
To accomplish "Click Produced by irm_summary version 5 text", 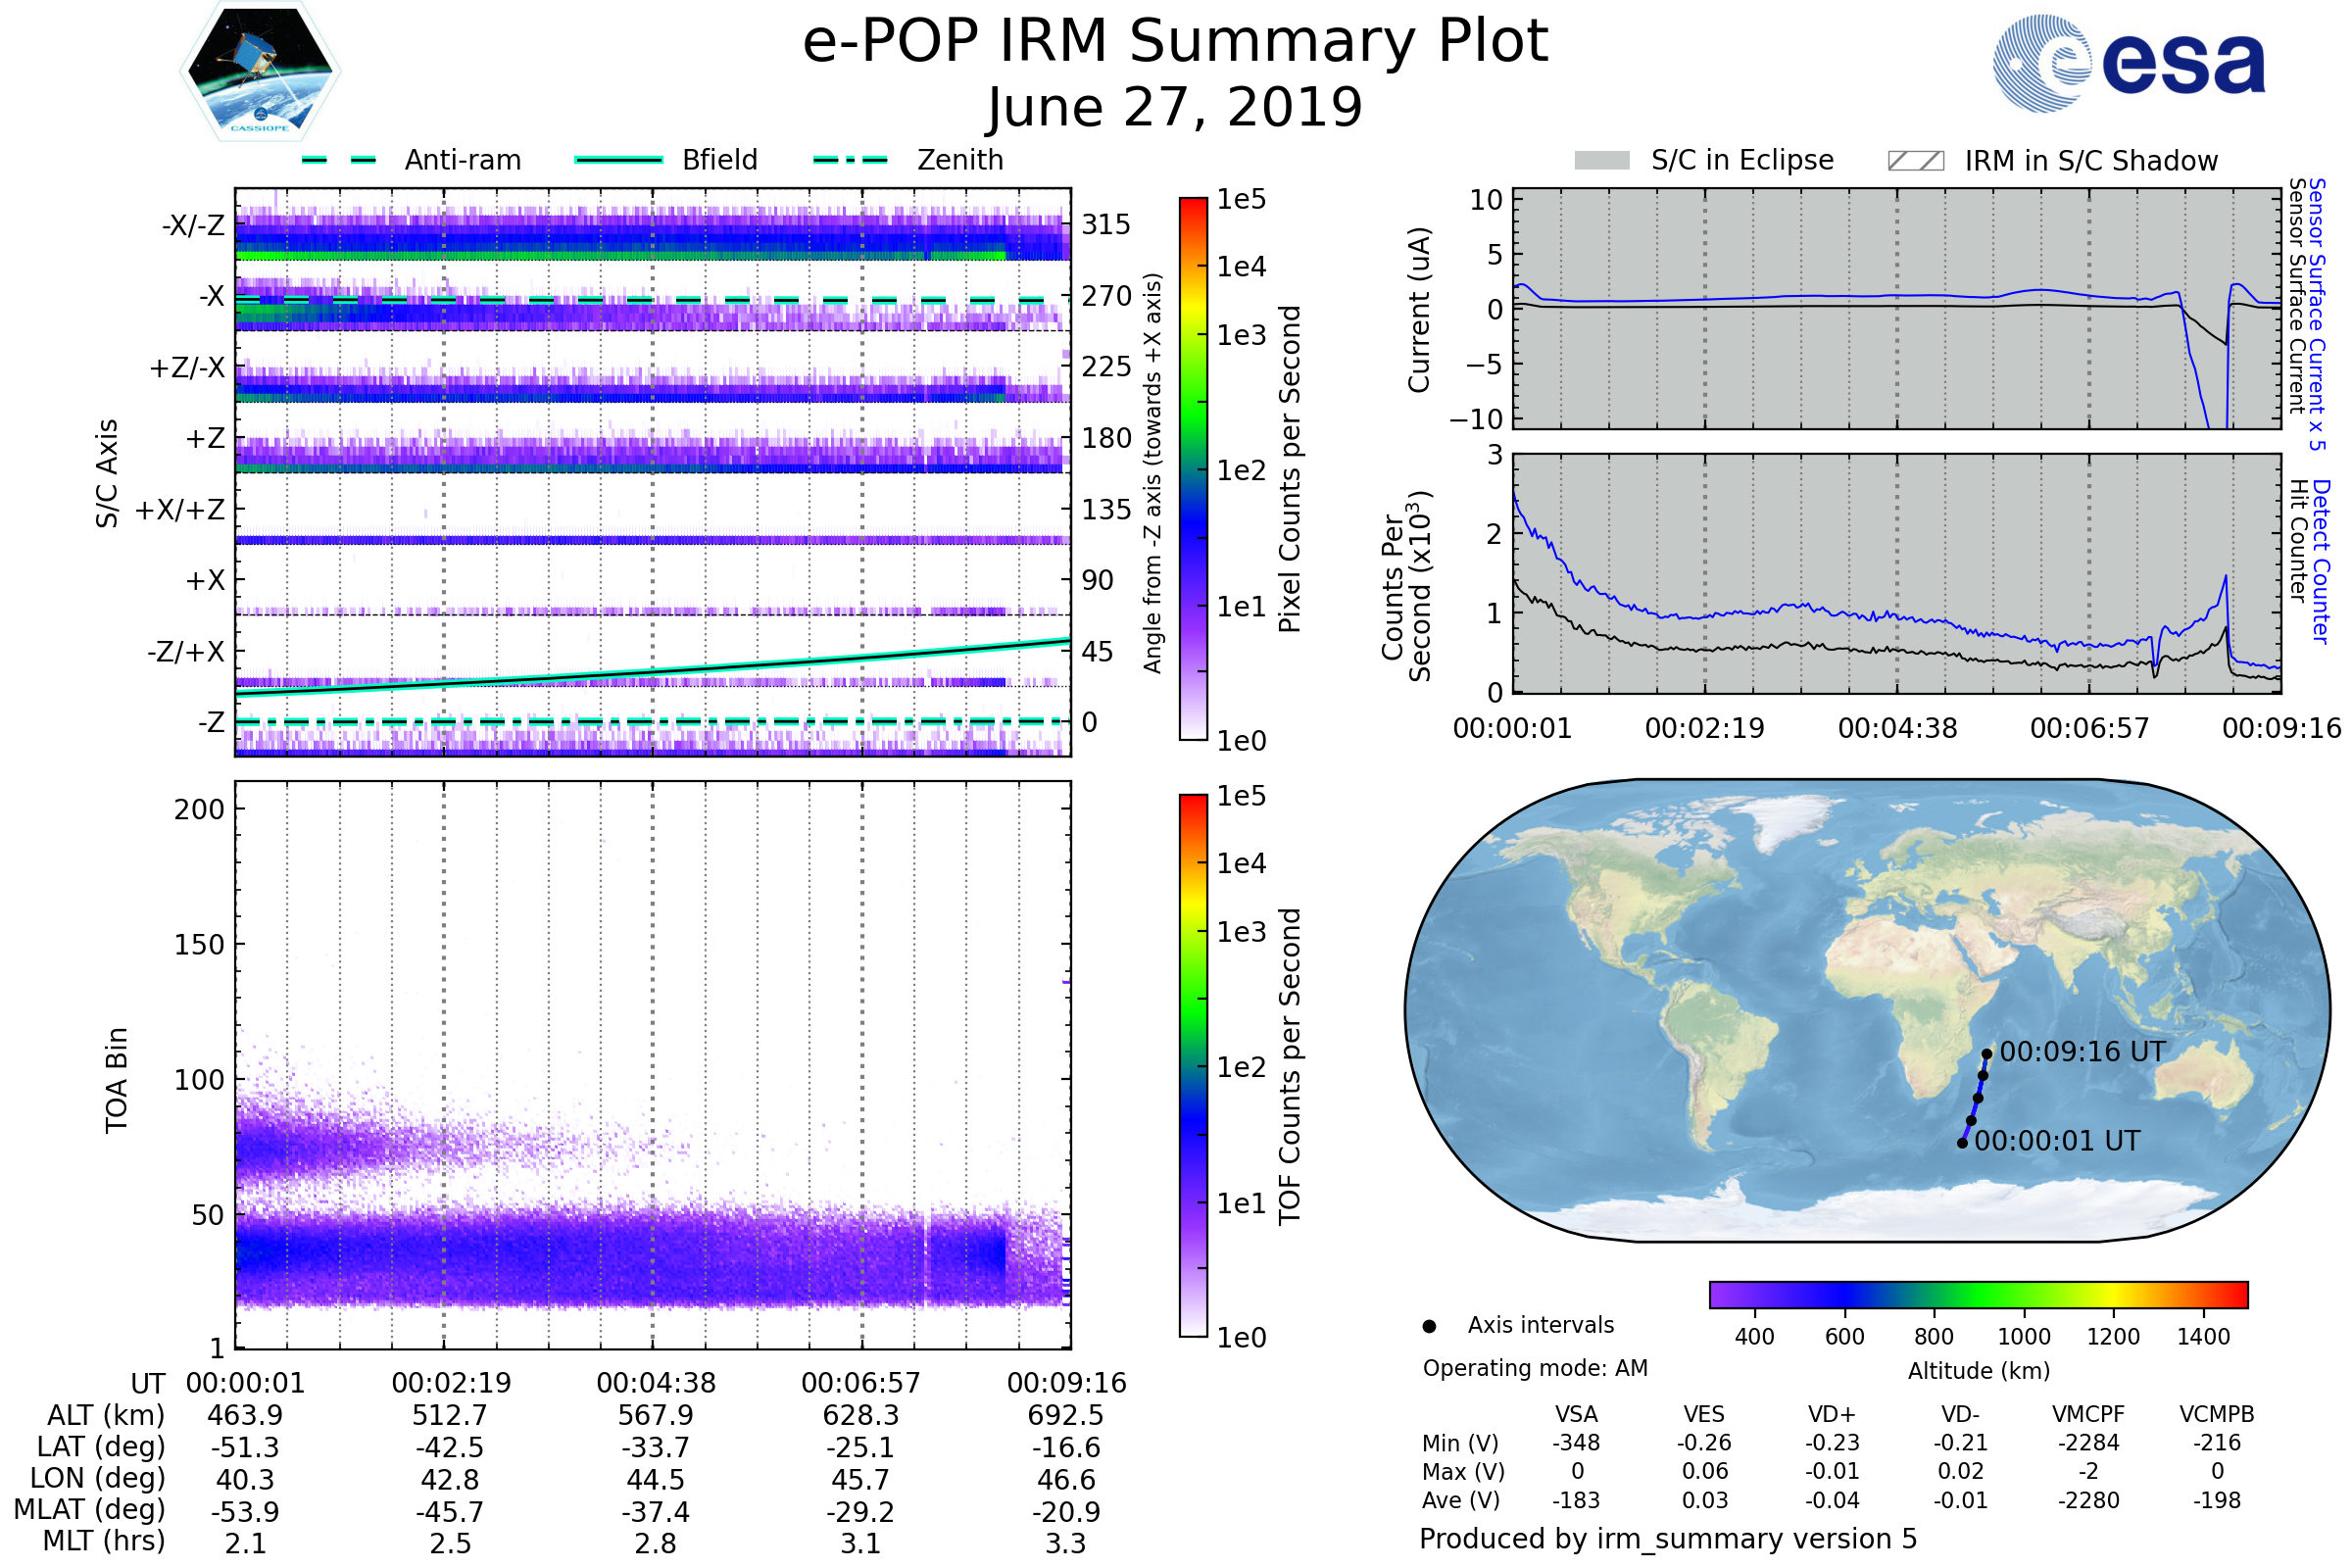I will pyautogui.click(x=1667, y=1538).
